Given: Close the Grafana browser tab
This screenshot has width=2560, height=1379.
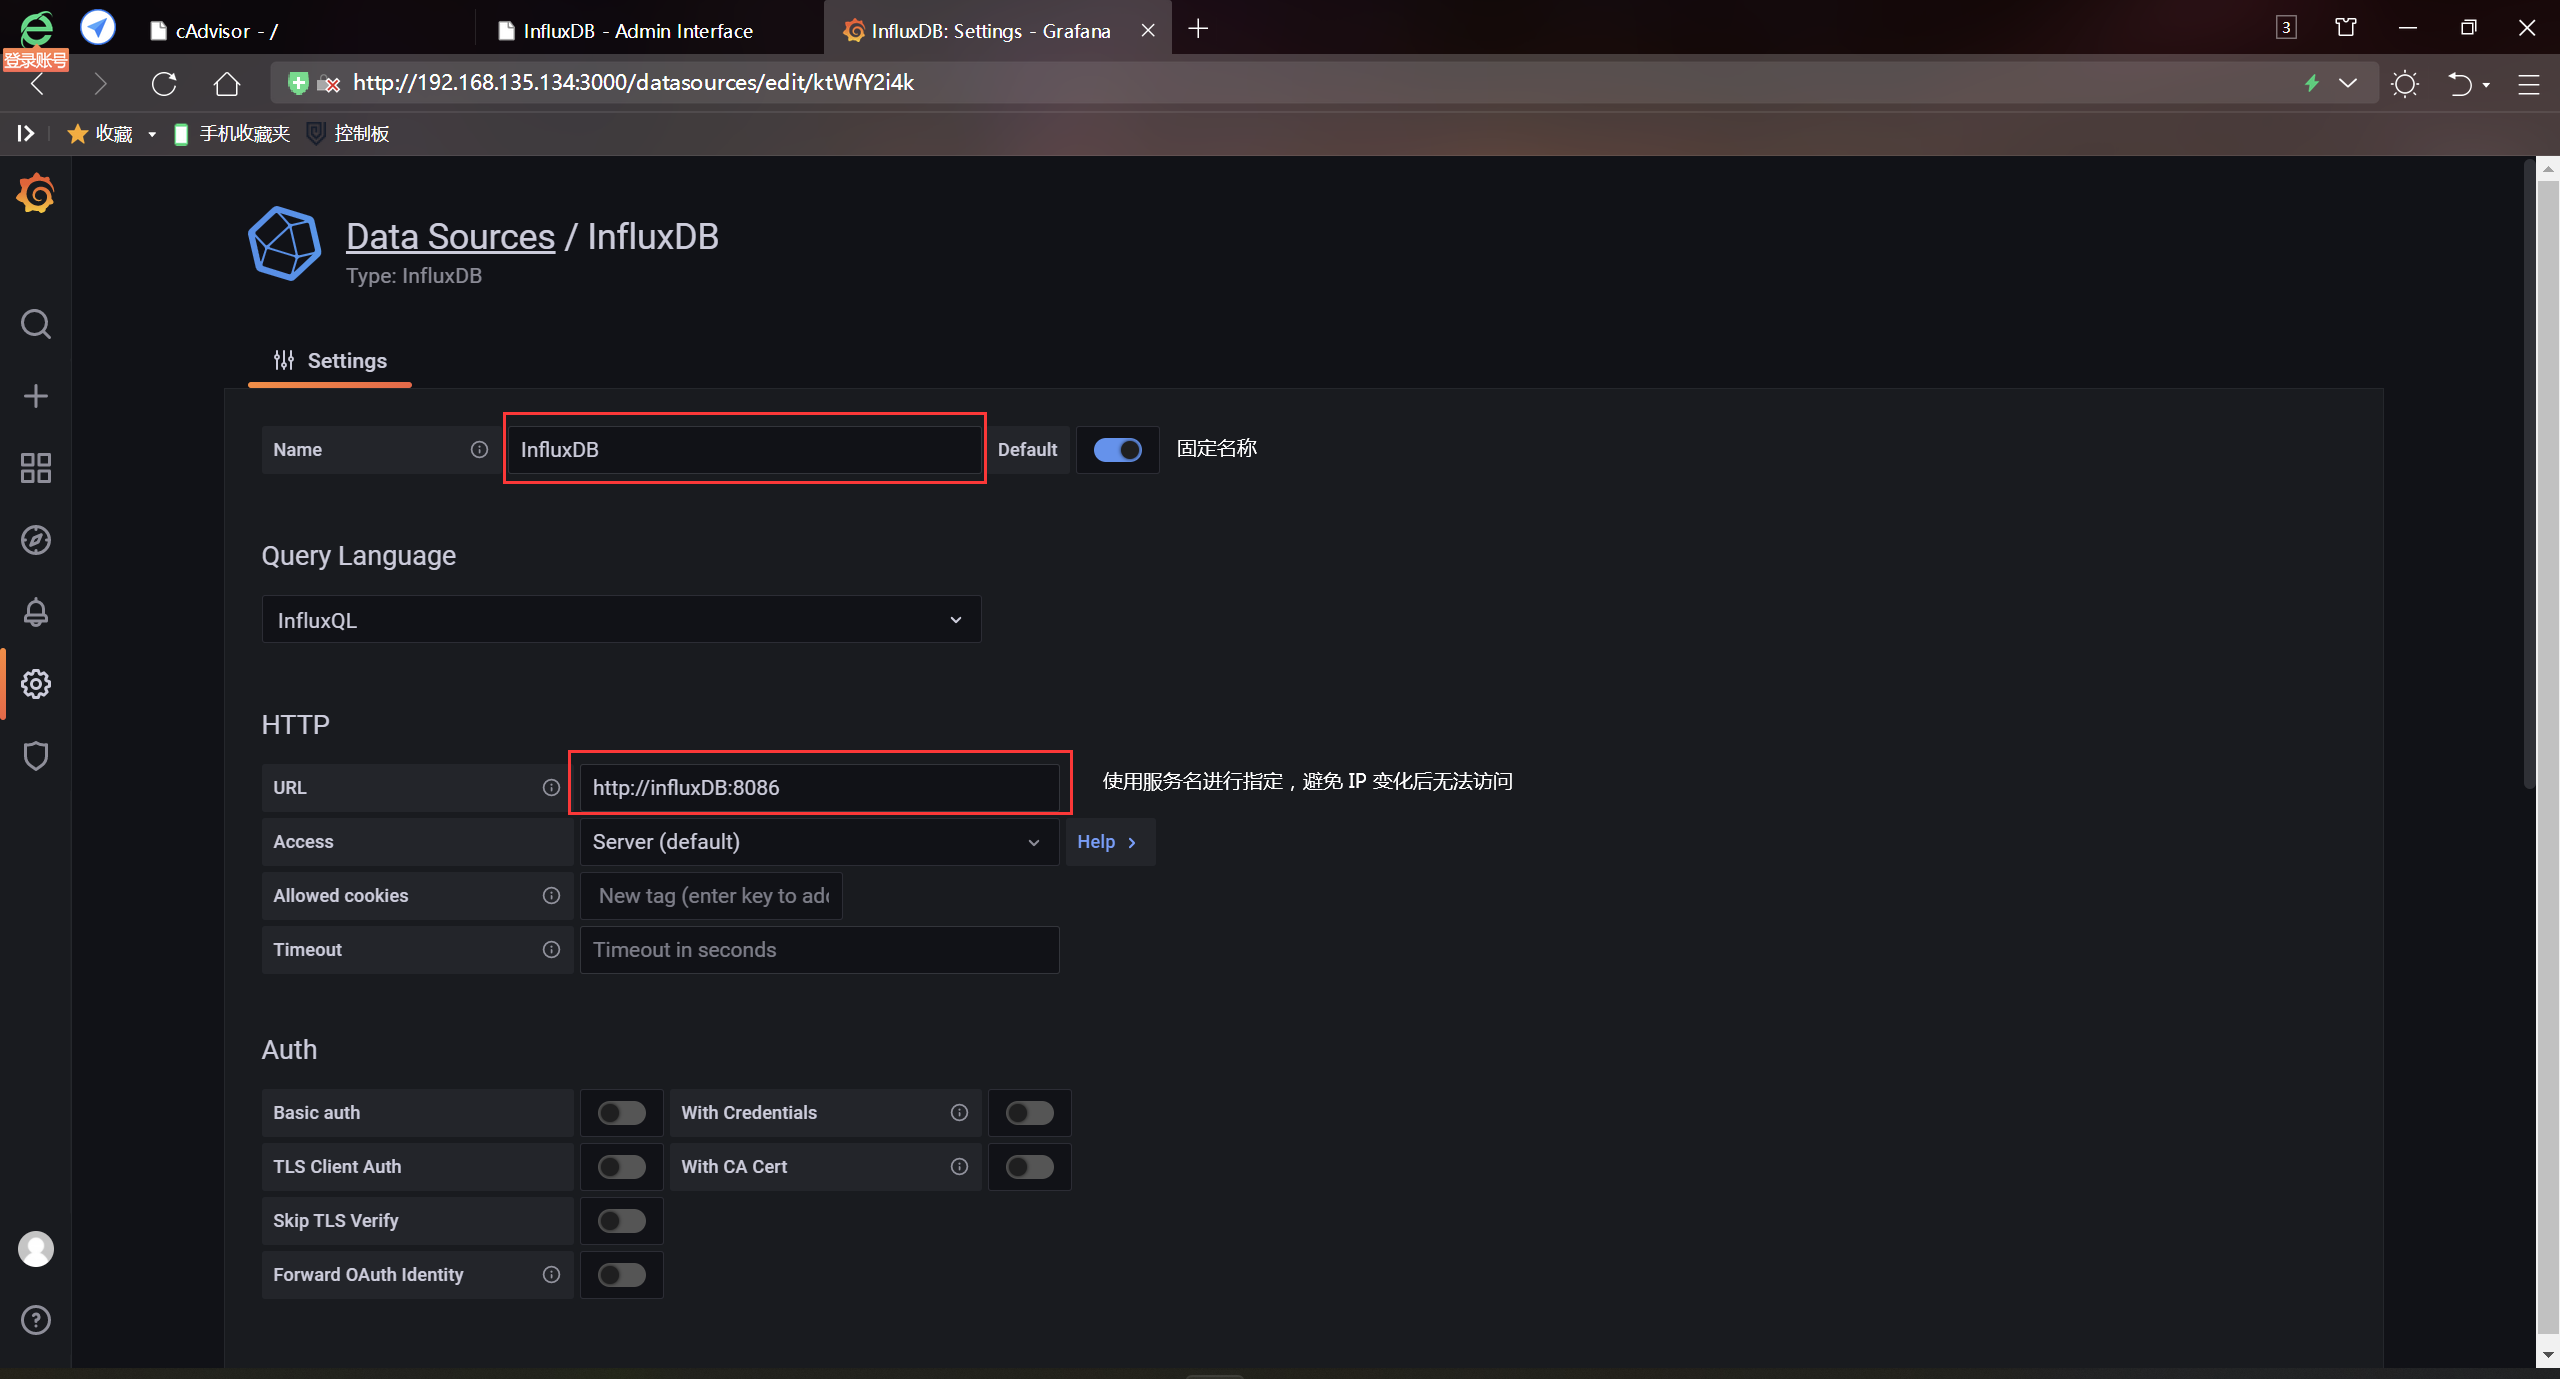Looking at the screenshot, I should (1148, 30).
